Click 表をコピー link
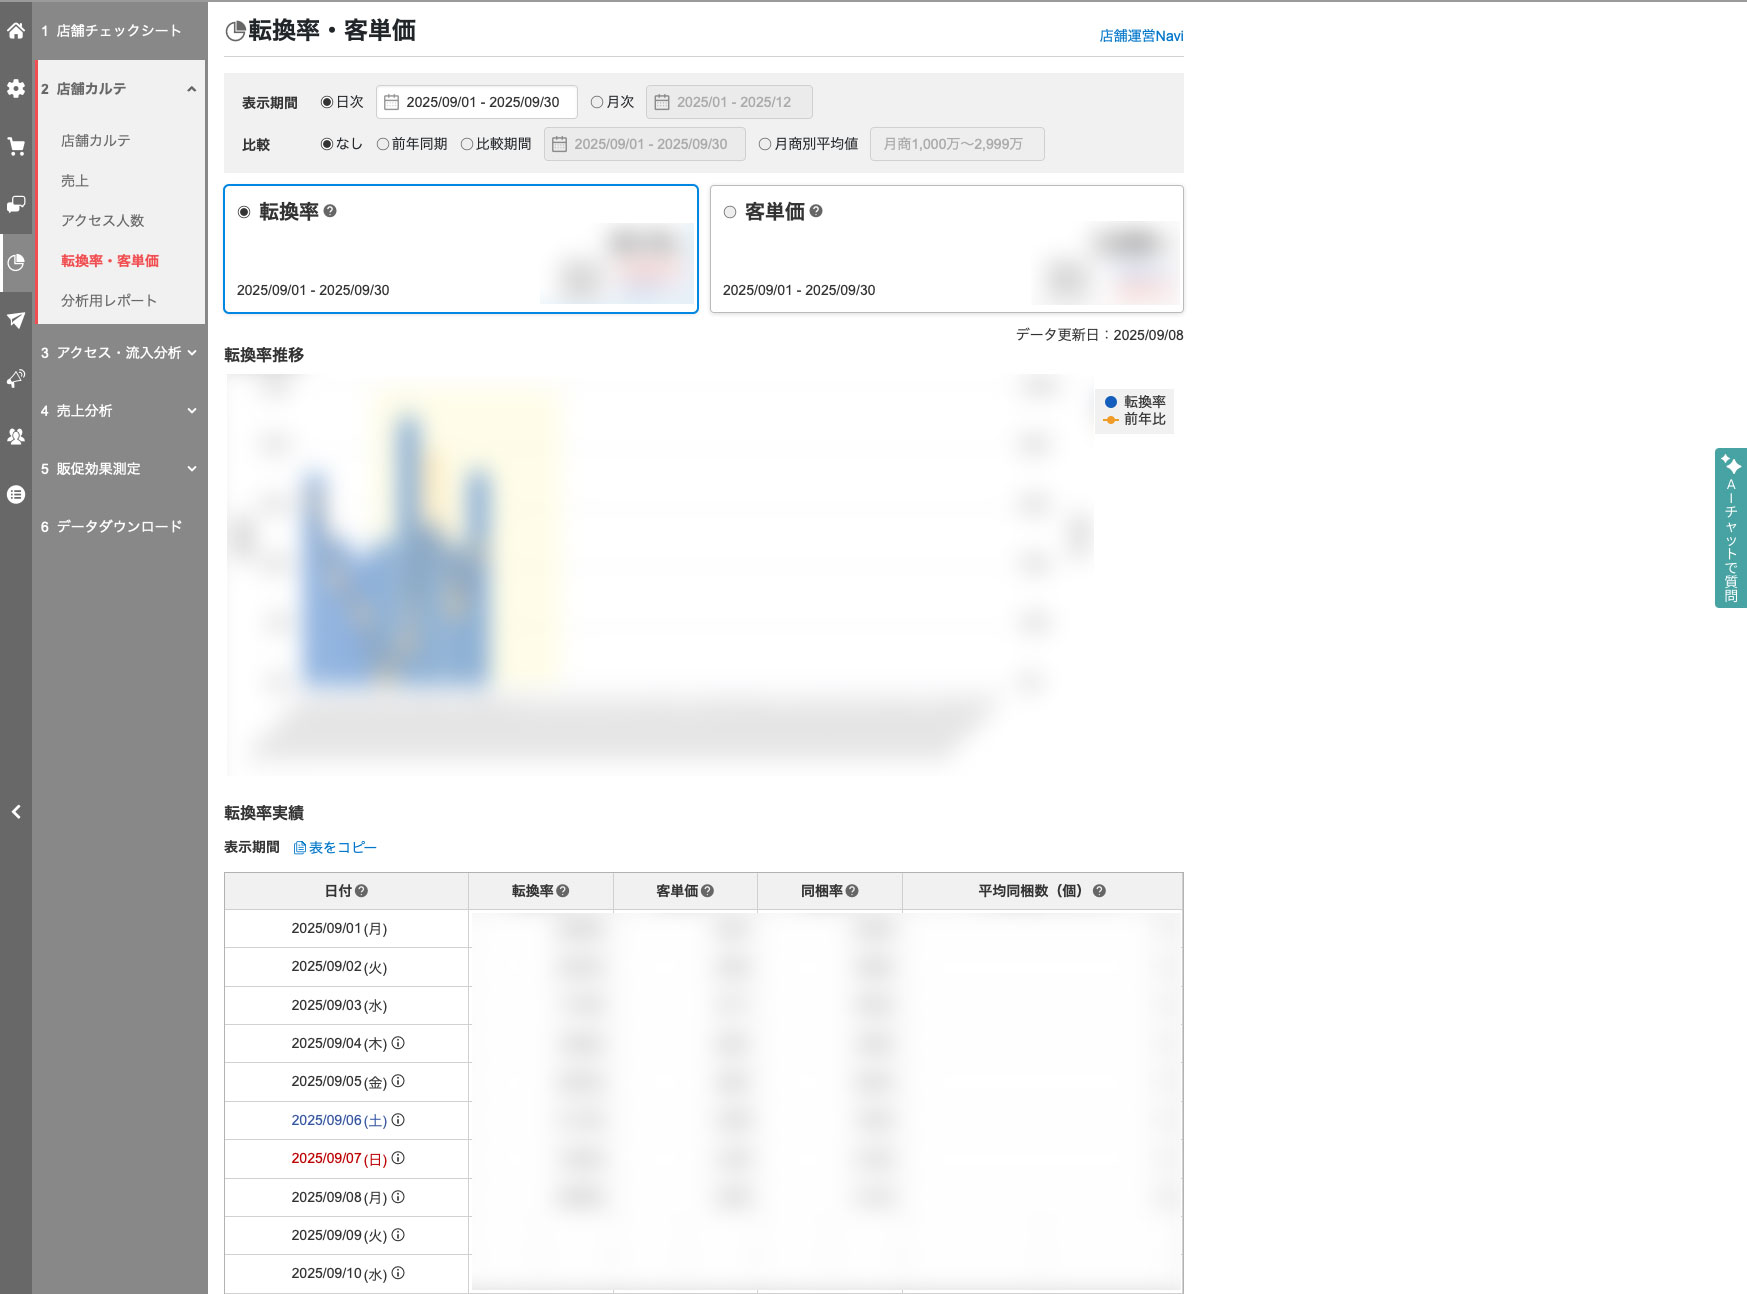This screenshot has height=1294, width=1747. pyautogui.click(x=335, y=847)
